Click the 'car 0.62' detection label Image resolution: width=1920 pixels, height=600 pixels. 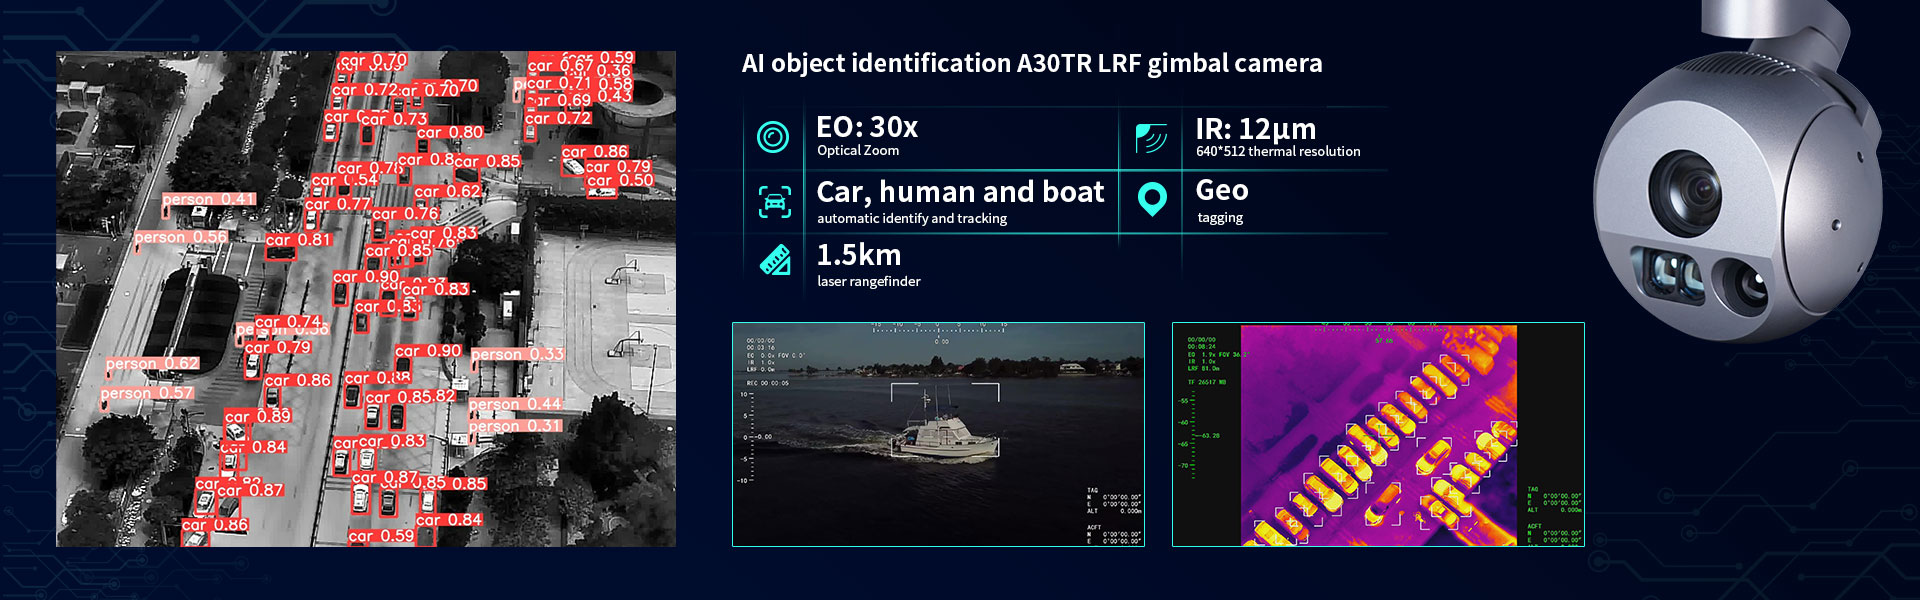pyautogui.click(x=447, y=192)
